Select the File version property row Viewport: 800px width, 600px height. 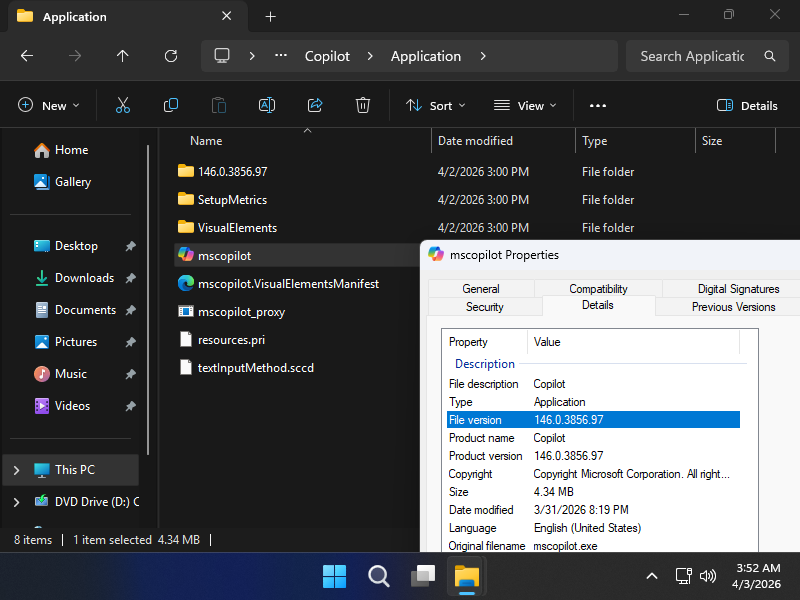coord(593,419)
